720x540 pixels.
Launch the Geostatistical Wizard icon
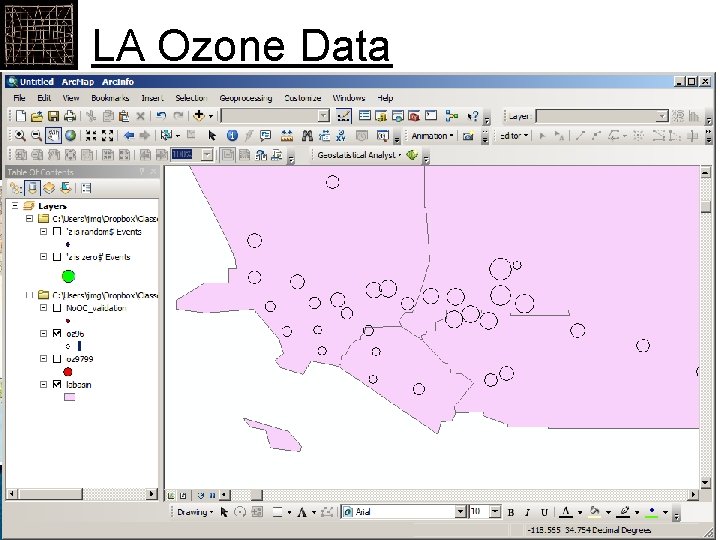pos(412,155)
